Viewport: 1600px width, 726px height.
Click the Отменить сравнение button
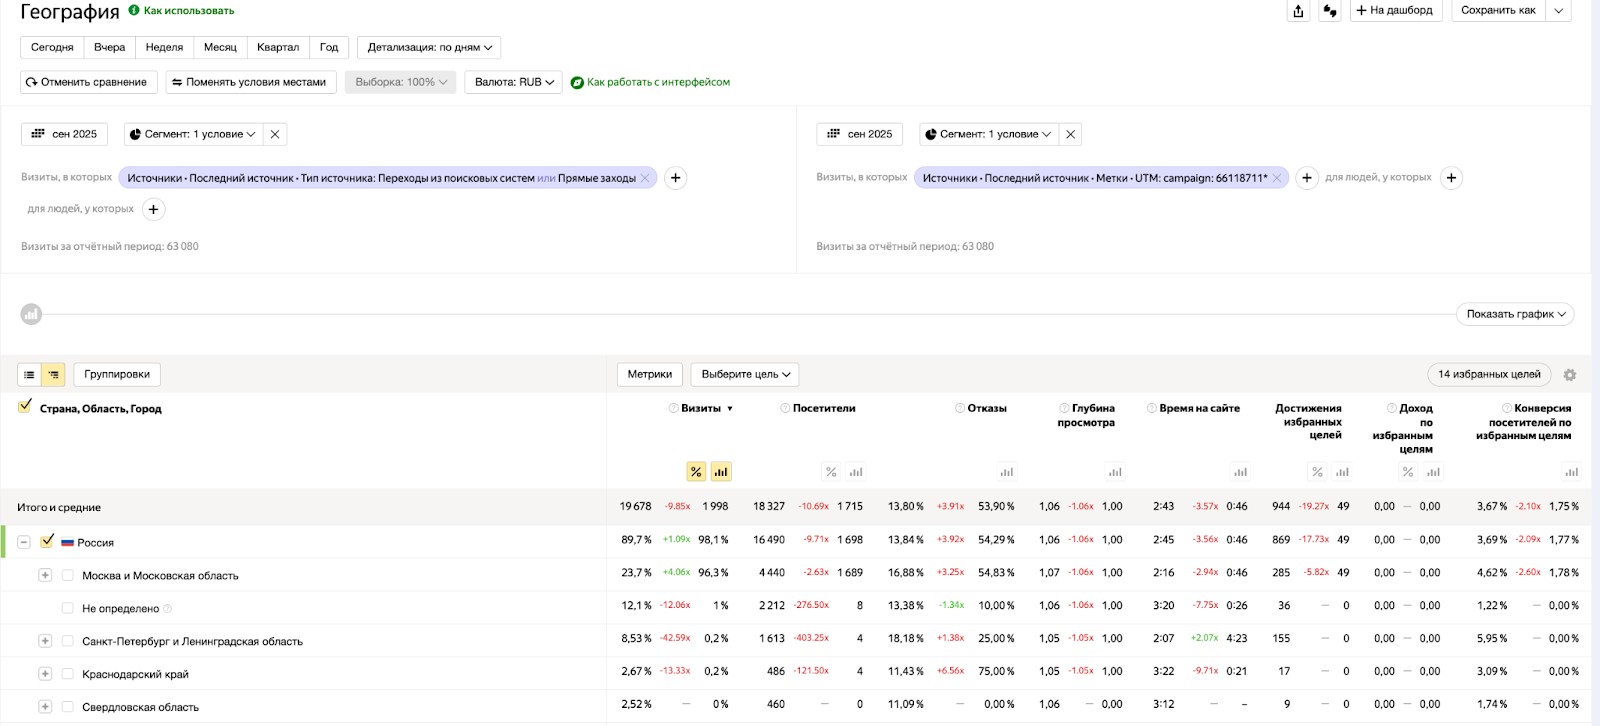coord(88,82)
